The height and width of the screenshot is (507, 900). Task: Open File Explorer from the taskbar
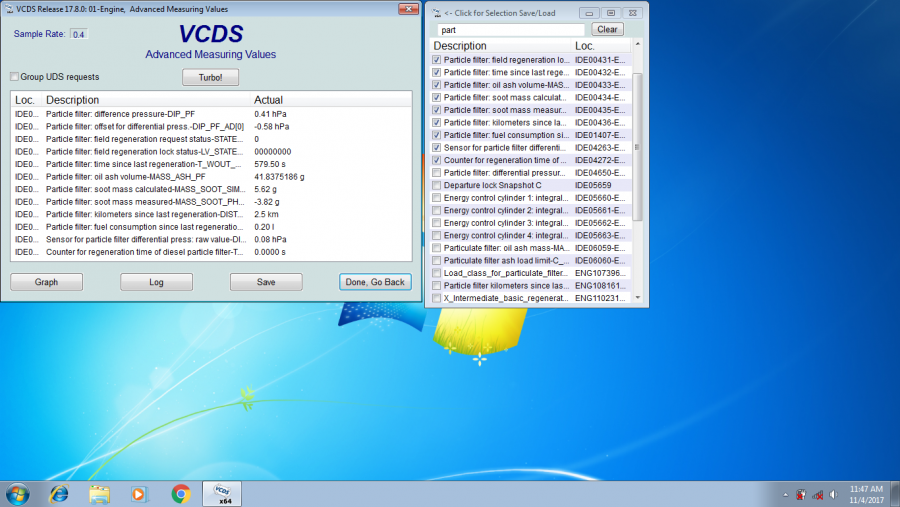[x=99, y=493]
